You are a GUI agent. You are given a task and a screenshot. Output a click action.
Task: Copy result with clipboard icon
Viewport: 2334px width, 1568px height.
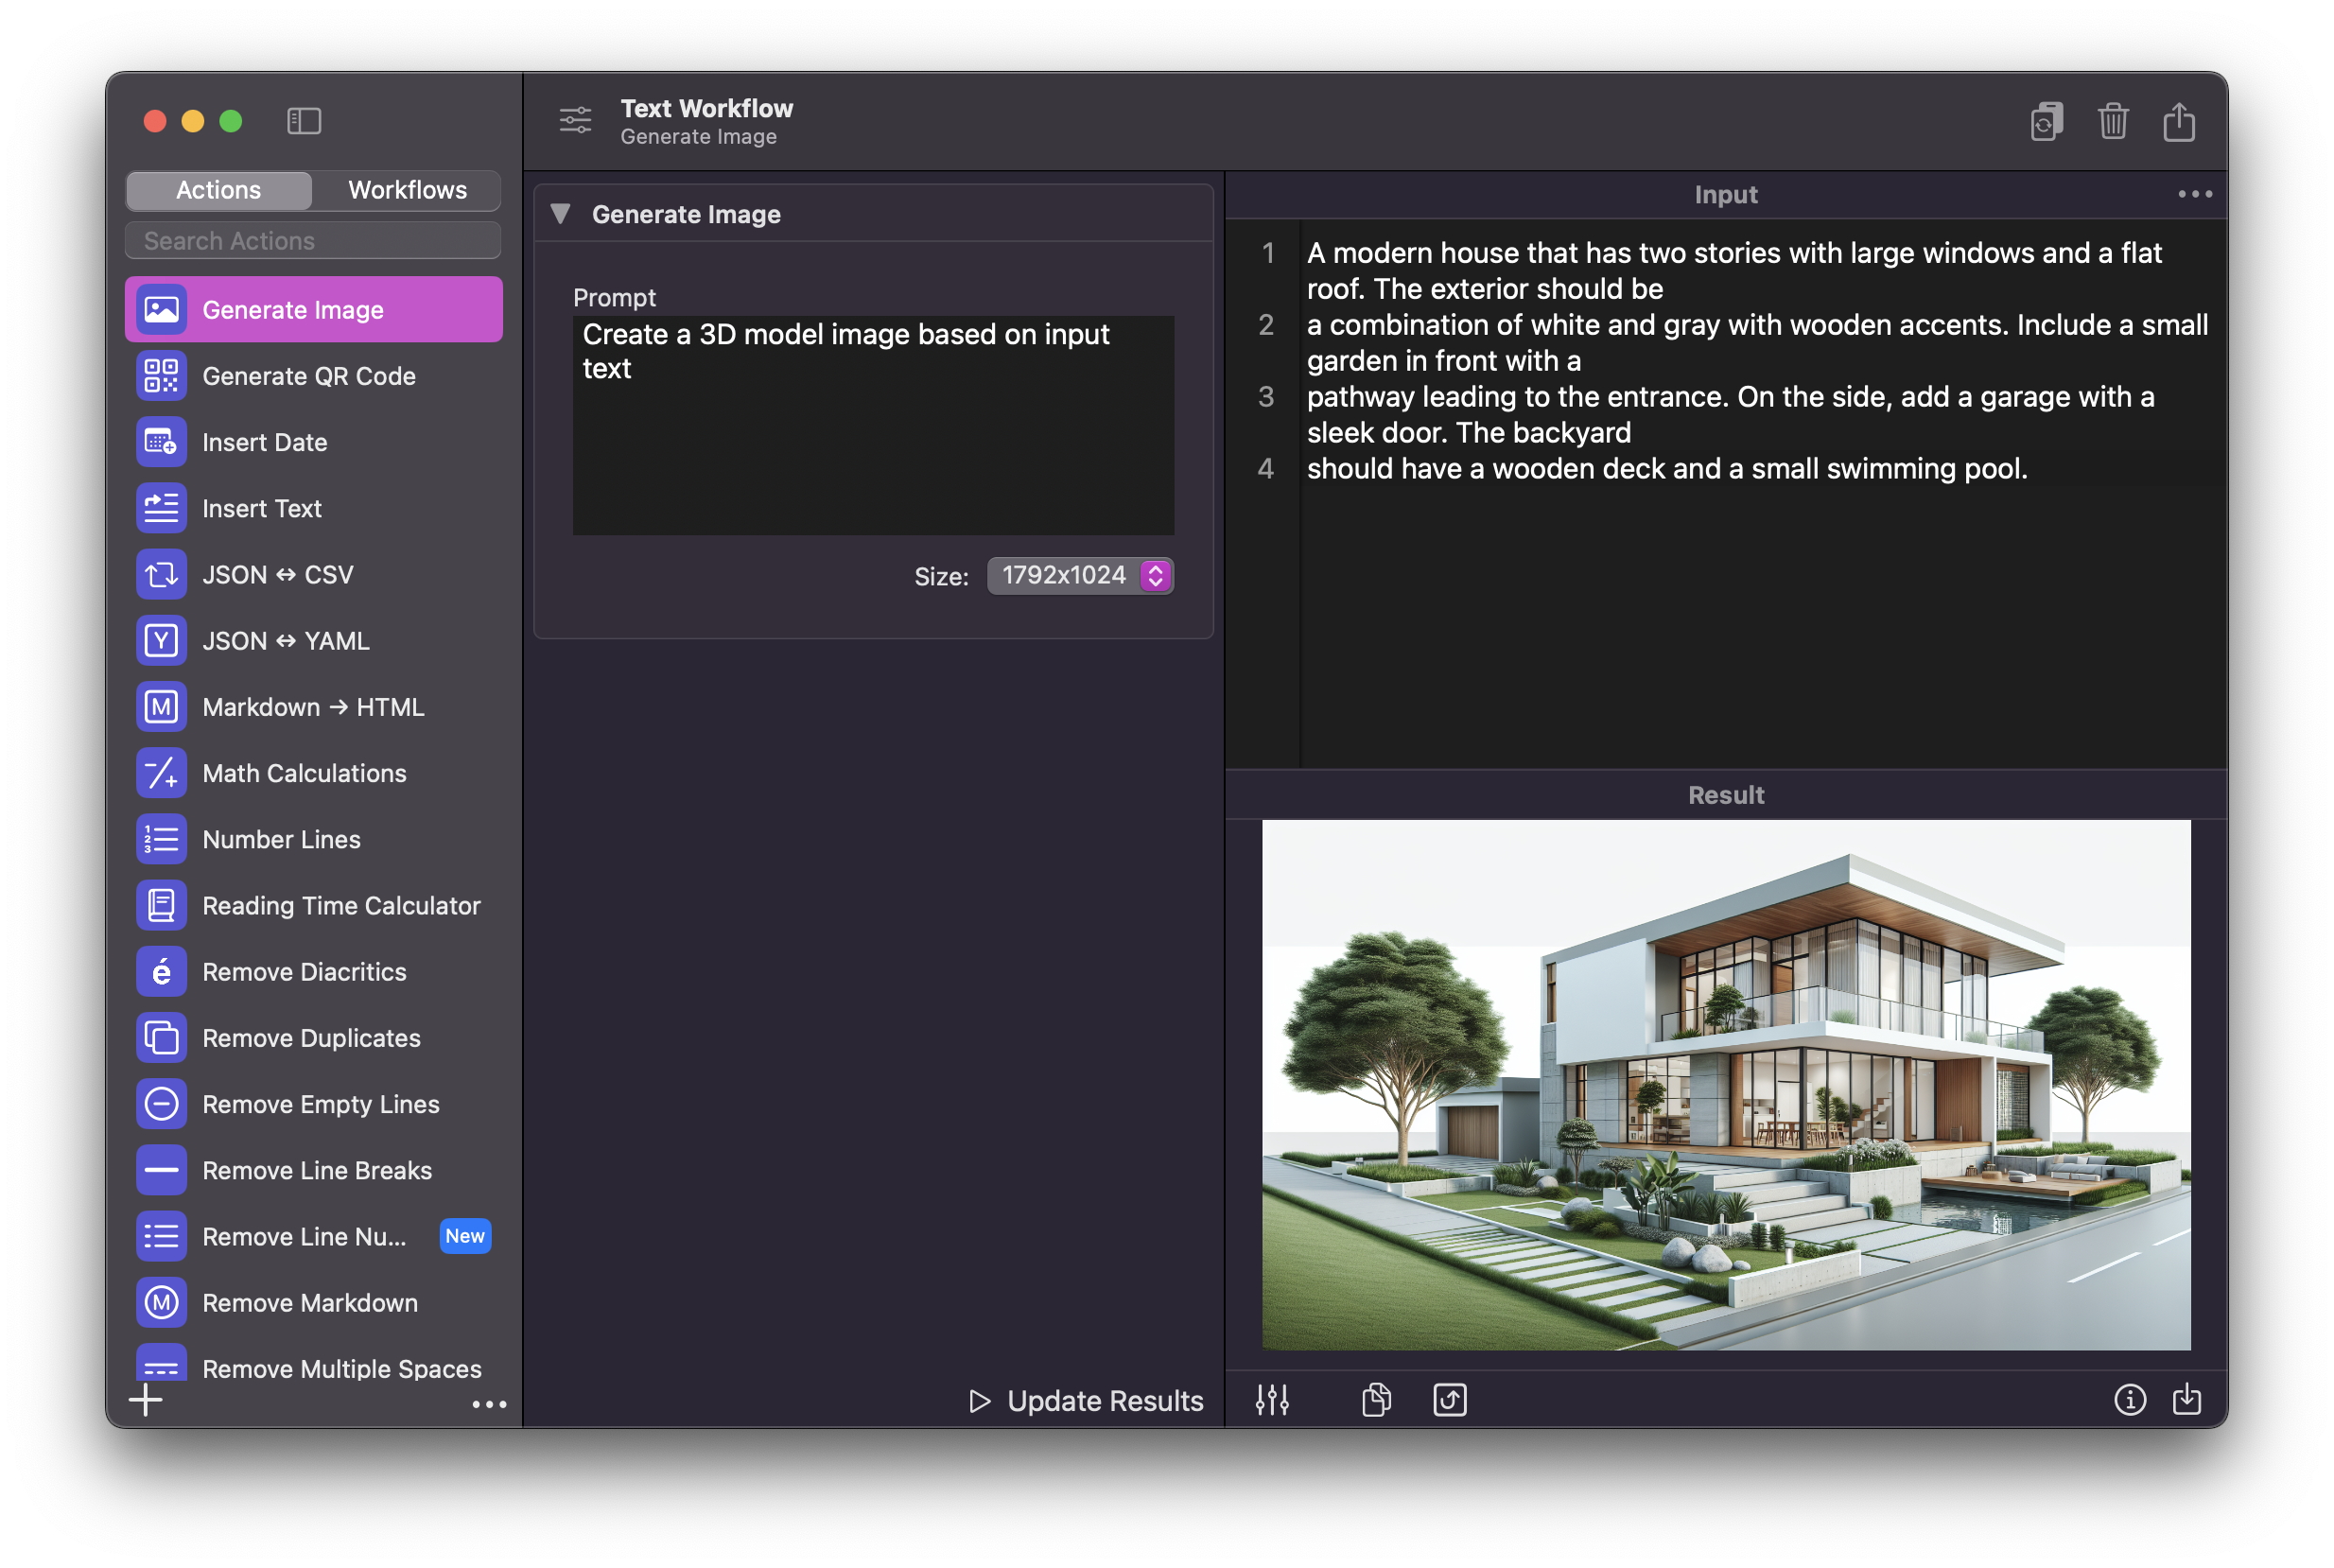pyautogui.click(x=1376, y=1400)
